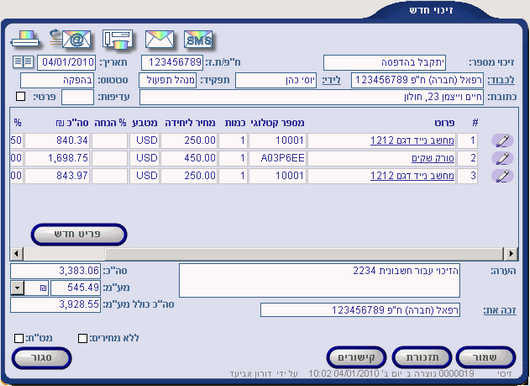Click the empty discount cell in row 1
Viewport: 530px width, 386px height.
(110, 141)
